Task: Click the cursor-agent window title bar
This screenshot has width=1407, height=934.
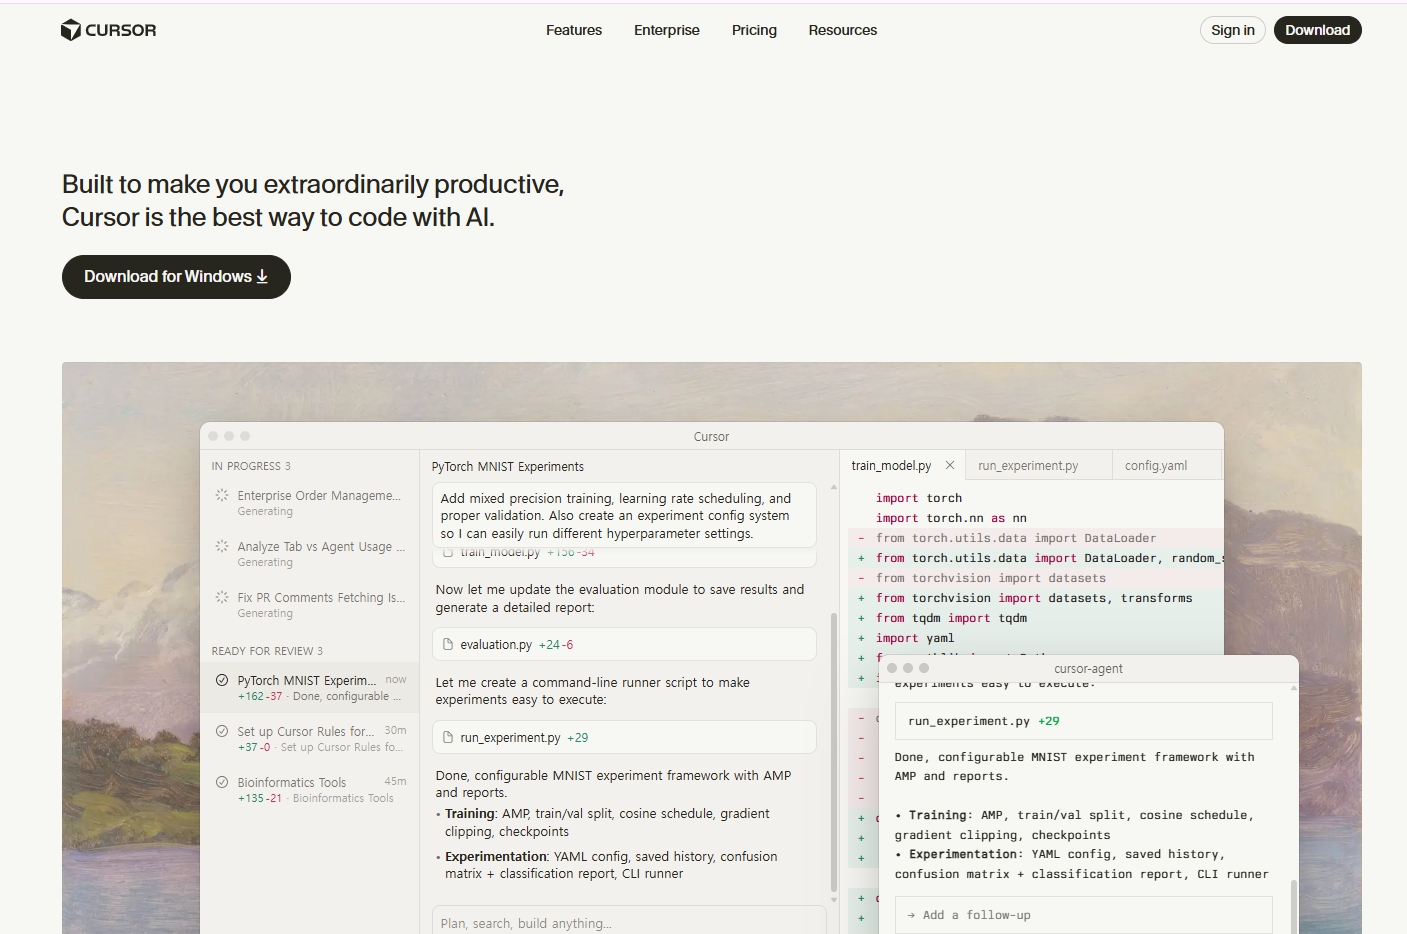Action: [1088, 668]
